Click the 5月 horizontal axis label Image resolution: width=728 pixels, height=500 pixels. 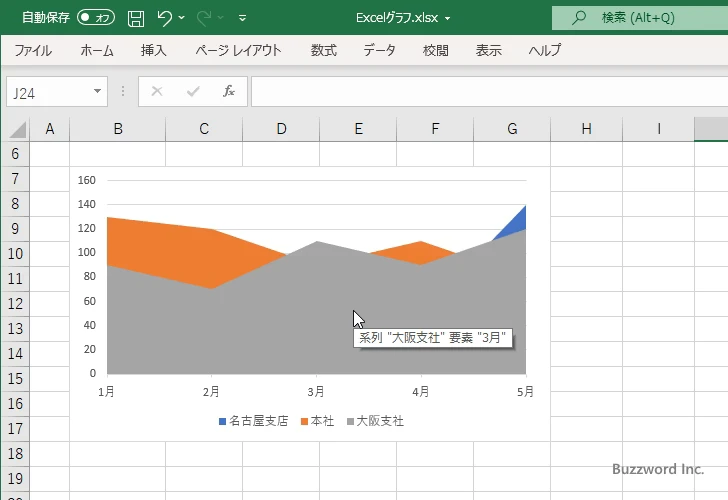coord(525,392)
